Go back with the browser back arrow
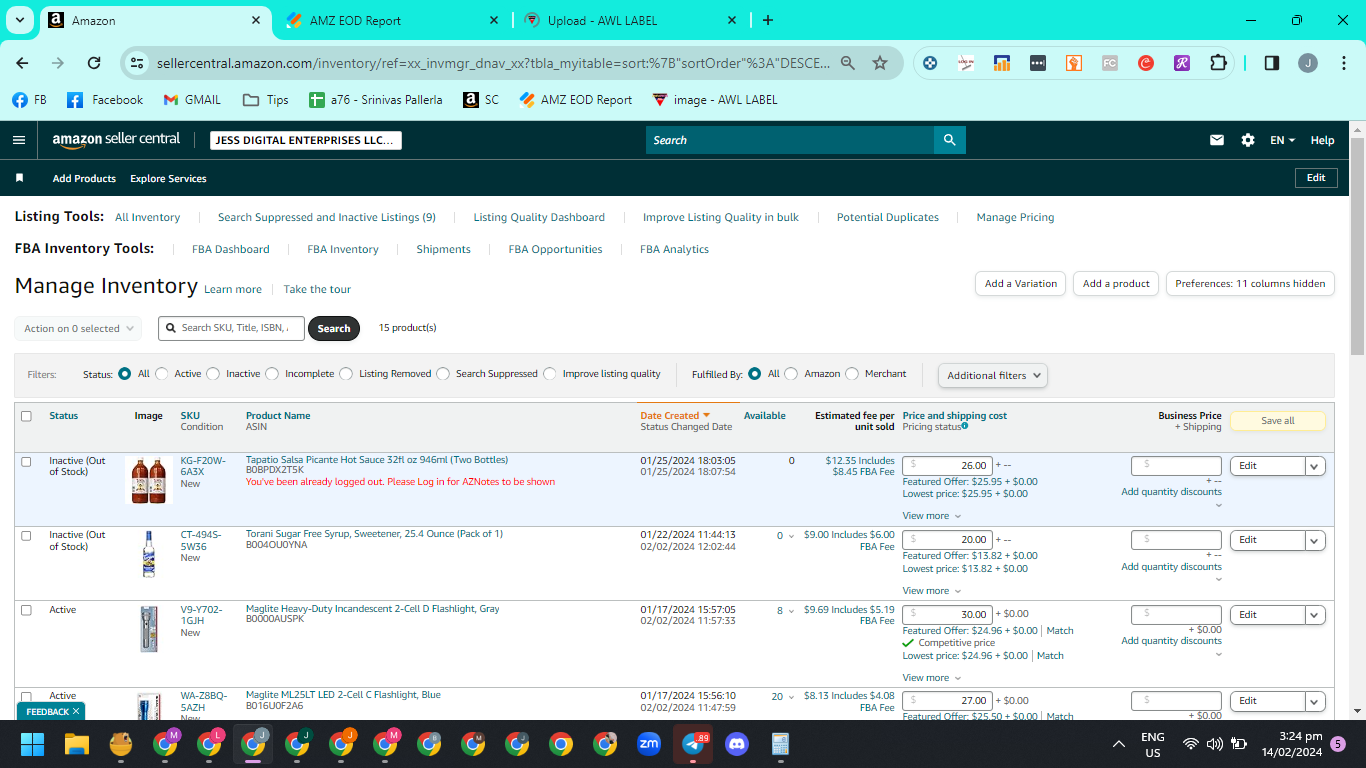This screenshot has width=1366, height=768. pos(22,63)
